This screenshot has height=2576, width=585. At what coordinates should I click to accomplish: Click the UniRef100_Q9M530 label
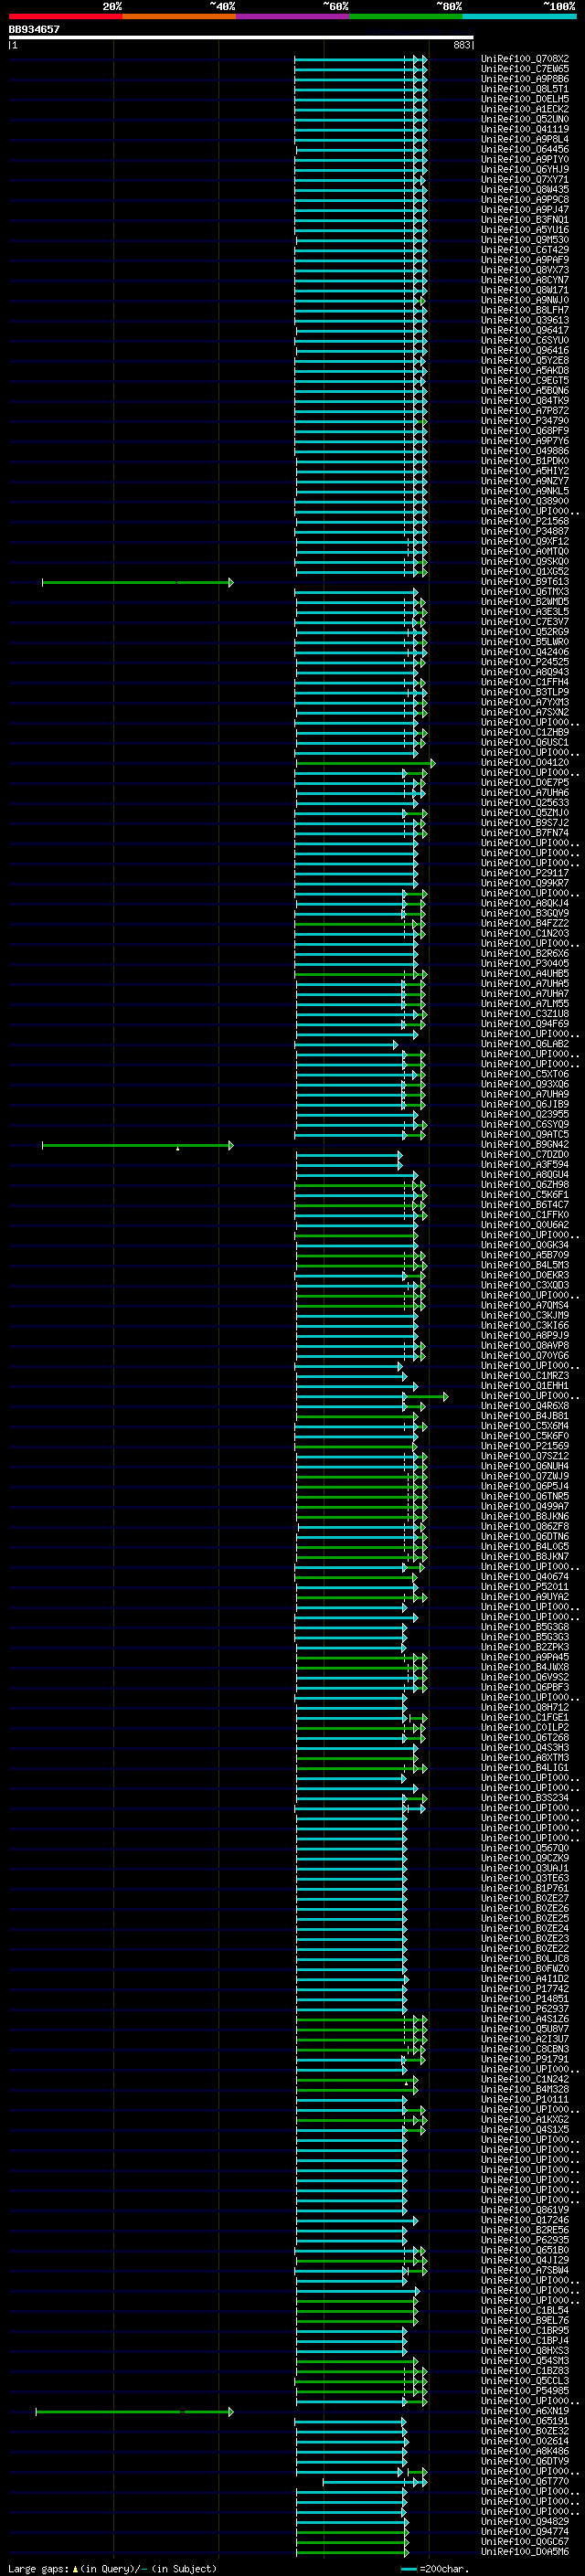coord(524,240)
